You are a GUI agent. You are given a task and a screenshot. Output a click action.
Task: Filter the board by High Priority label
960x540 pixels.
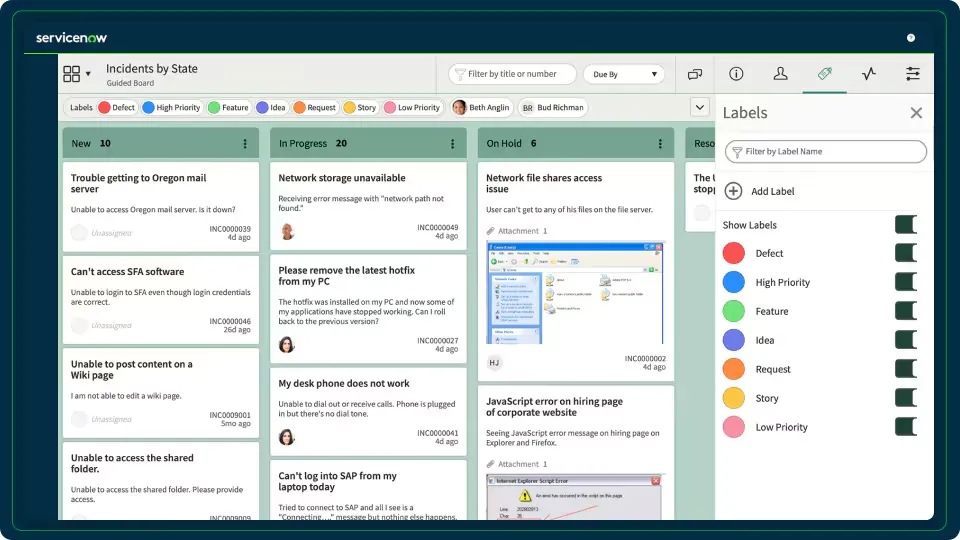click(171, 108)
